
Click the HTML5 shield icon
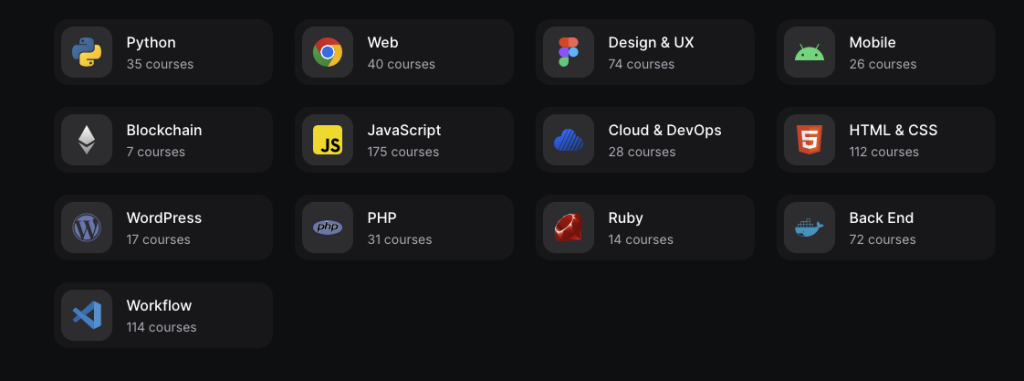pyautogui.click(x=809, y=140)
